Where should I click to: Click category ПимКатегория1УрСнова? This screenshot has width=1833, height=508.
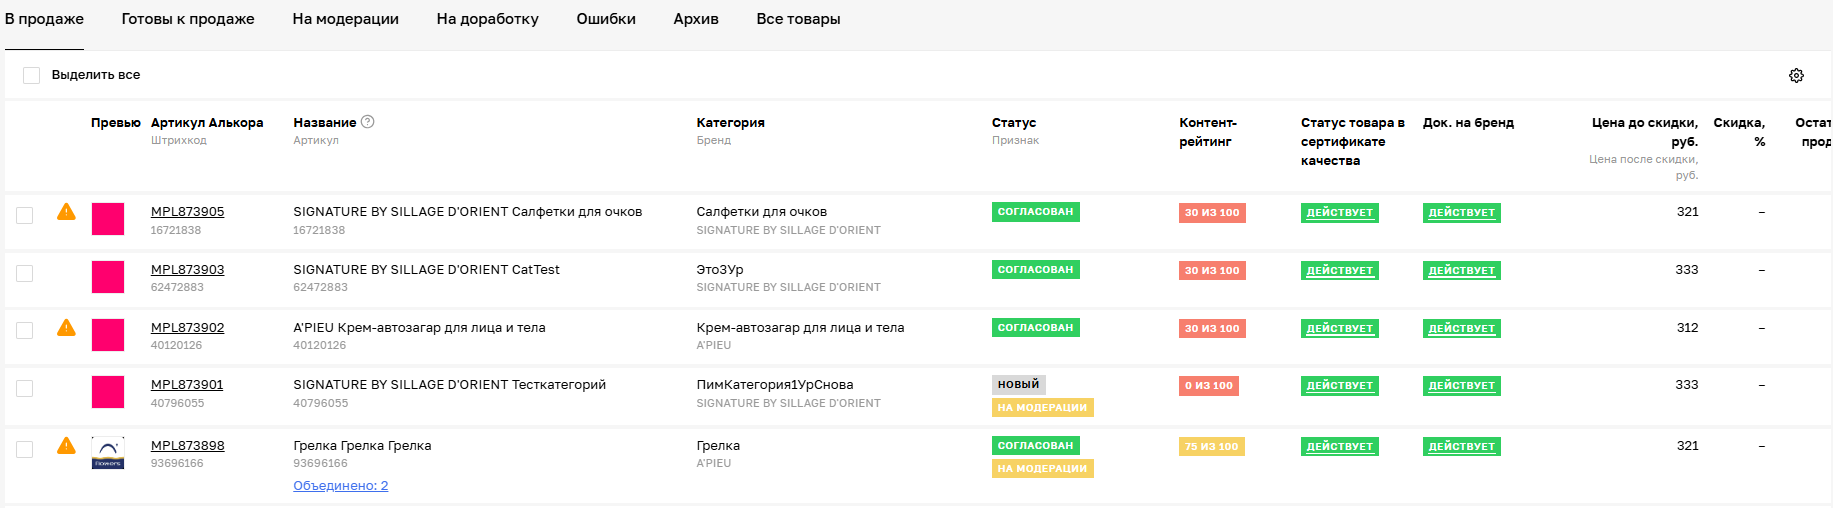click(775, 384)
